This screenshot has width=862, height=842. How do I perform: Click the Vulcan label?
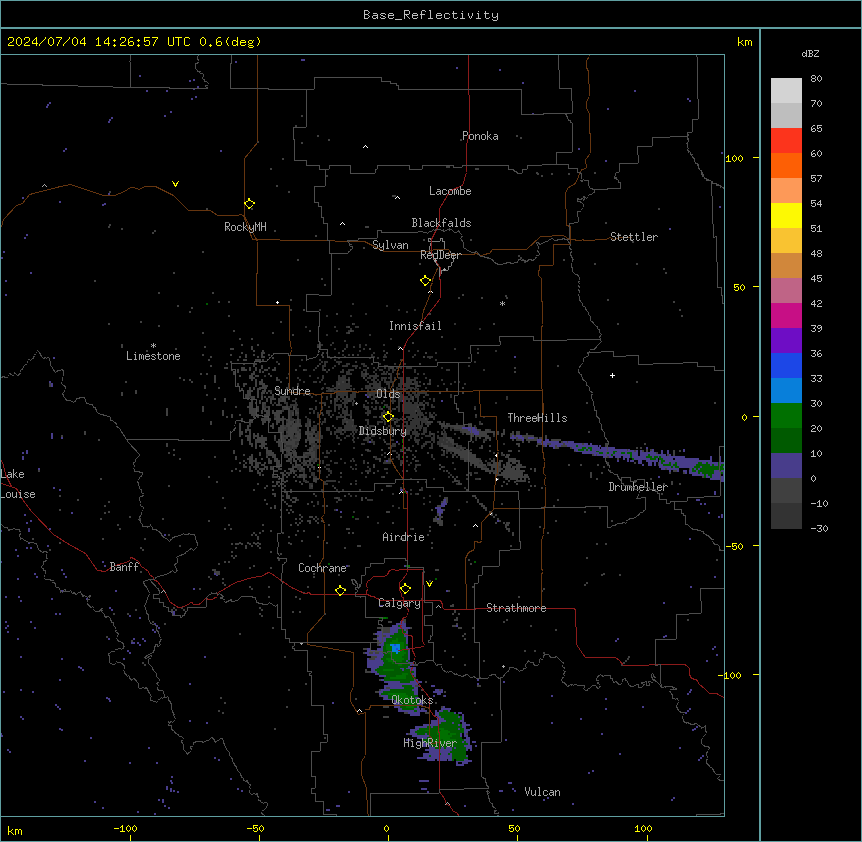(x=543, y=792)
